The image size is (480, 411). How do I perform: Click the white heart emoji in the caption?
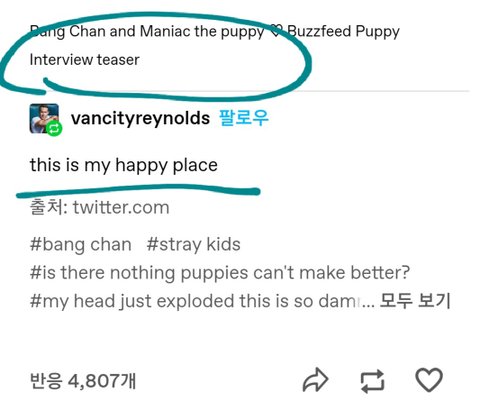(276, 31)
